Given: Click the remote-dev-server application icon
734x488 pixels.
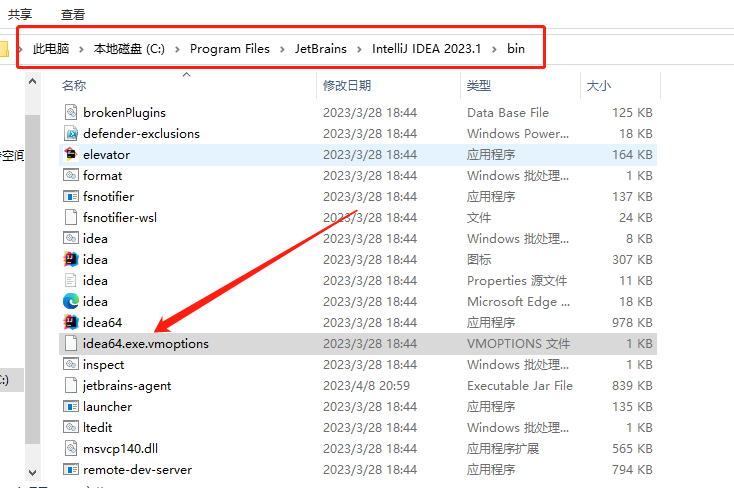Looking at the screenshot, I should point(71,469).
